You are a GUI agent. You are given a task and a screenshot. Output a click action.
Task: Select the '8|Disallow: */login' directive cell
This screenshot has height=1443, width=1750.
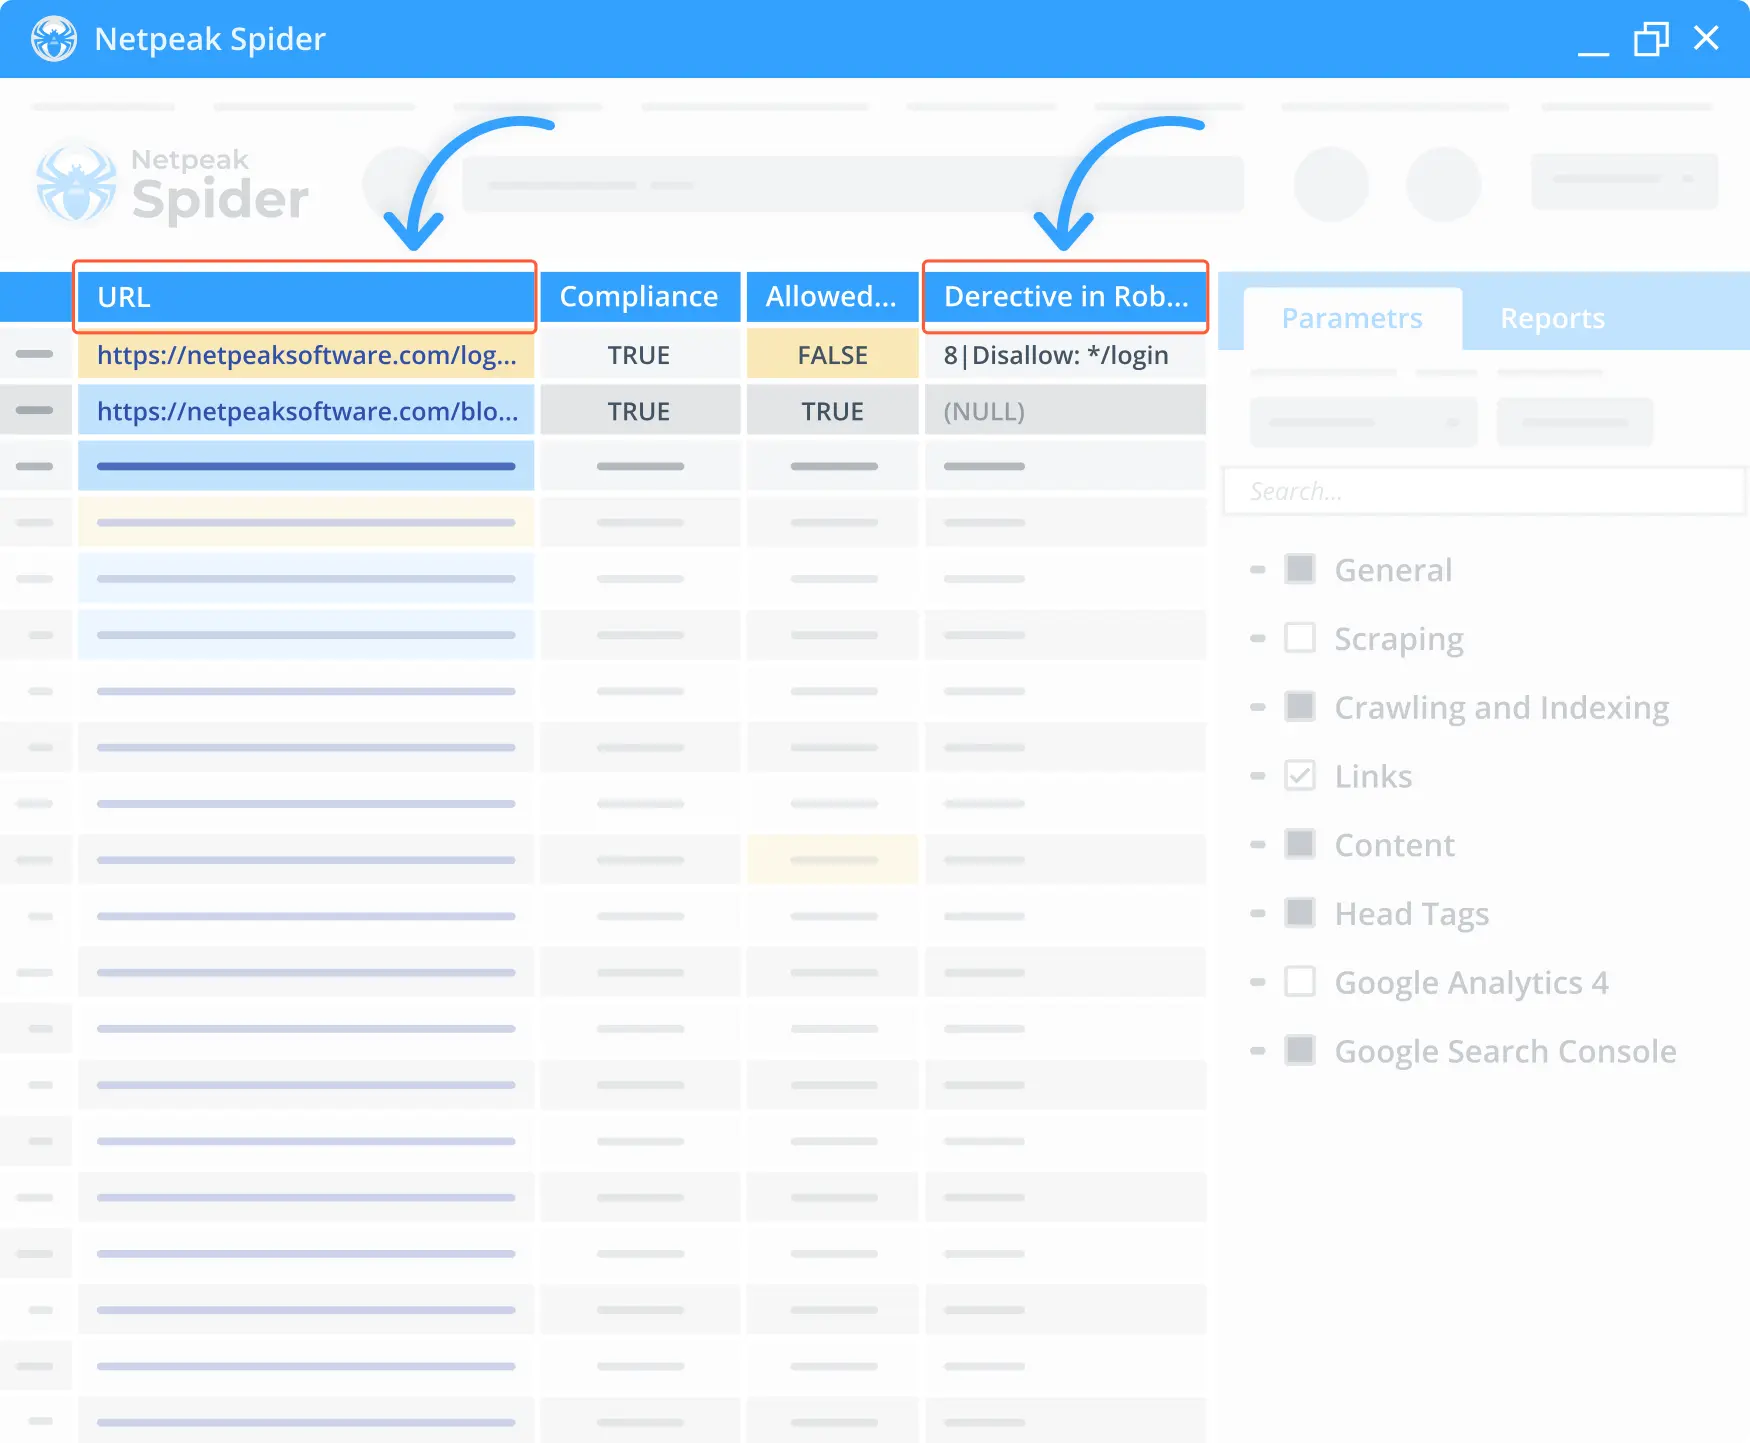point(1065,355)
